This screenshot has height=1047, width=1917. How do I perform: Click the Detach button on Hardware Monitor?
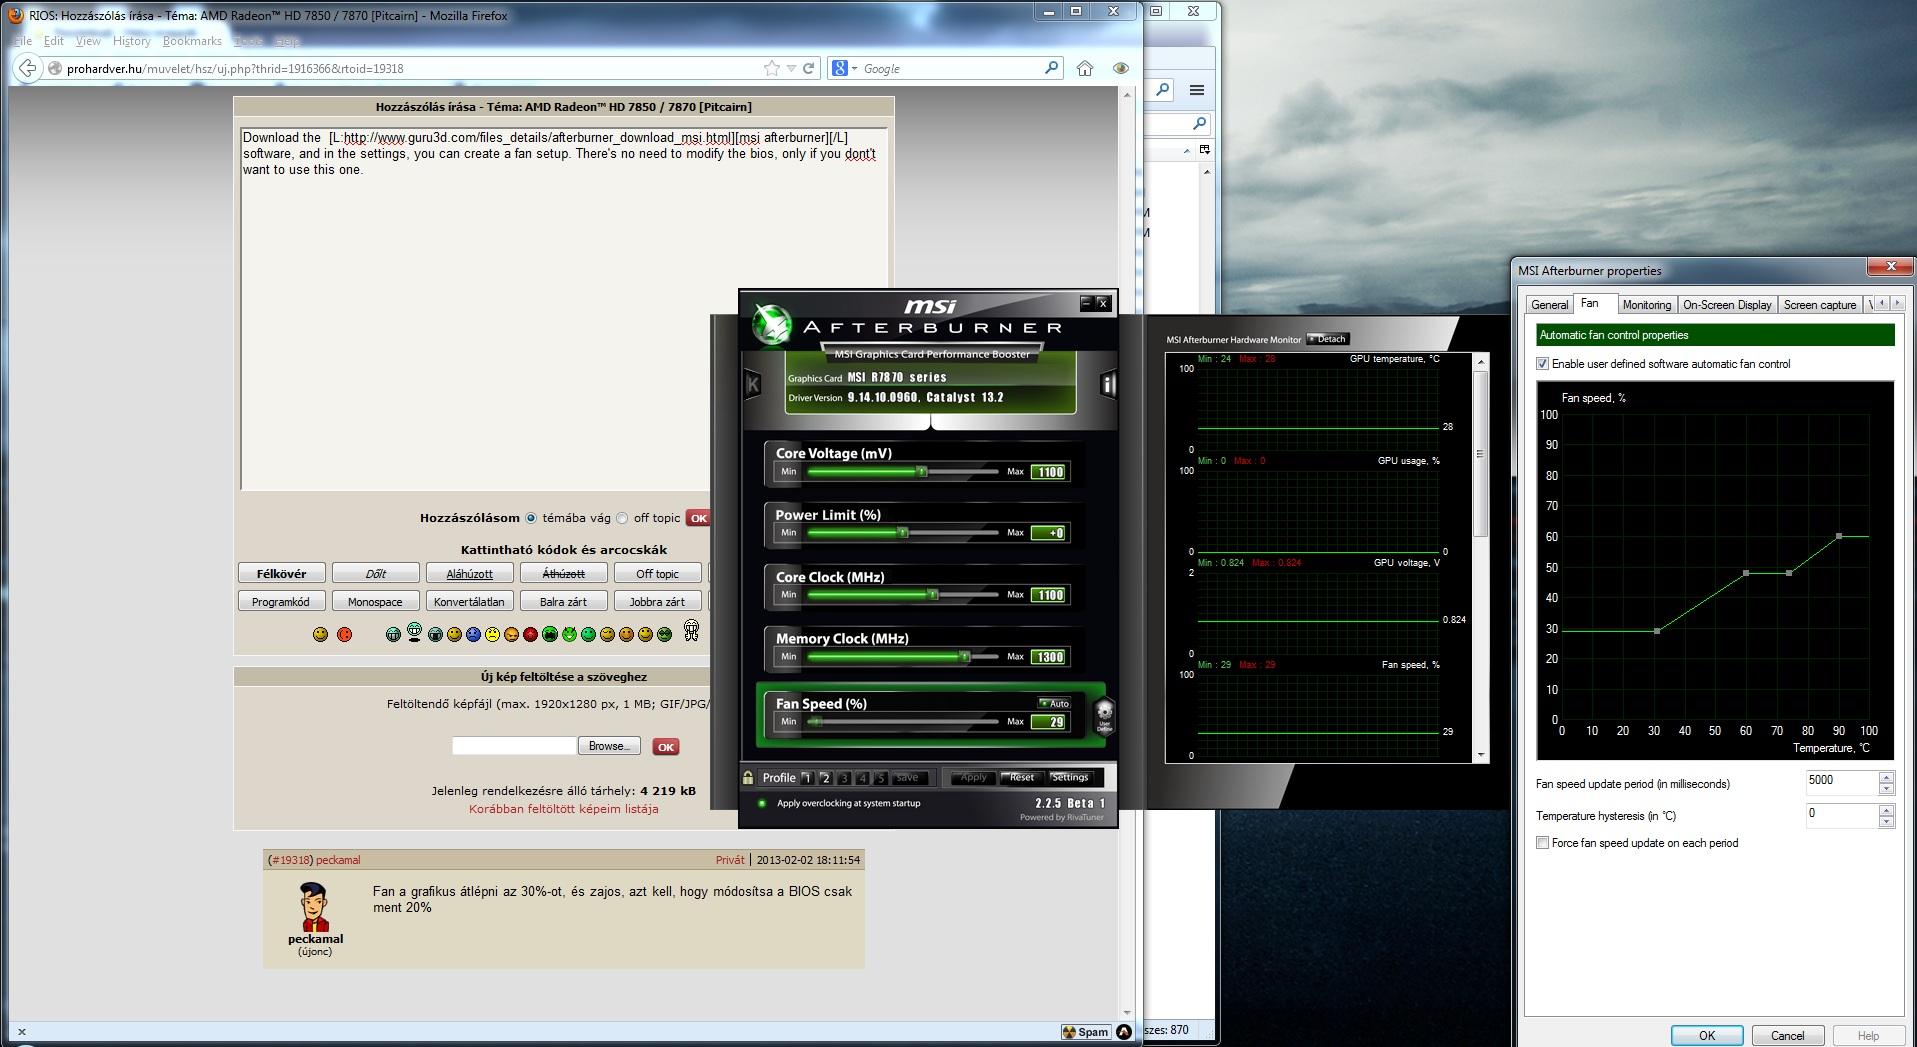click(1328, 339)
